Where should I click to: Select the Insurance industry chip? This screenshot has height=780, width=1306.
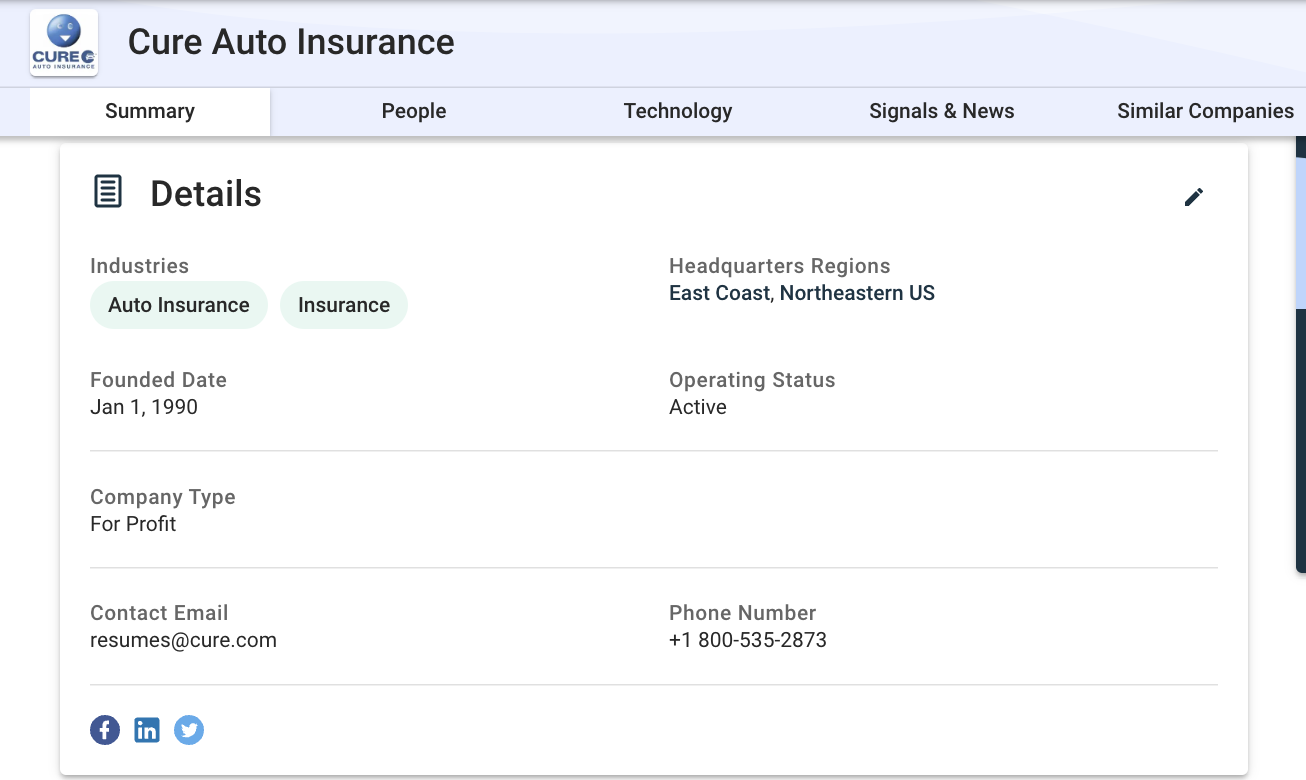(344, 305)
